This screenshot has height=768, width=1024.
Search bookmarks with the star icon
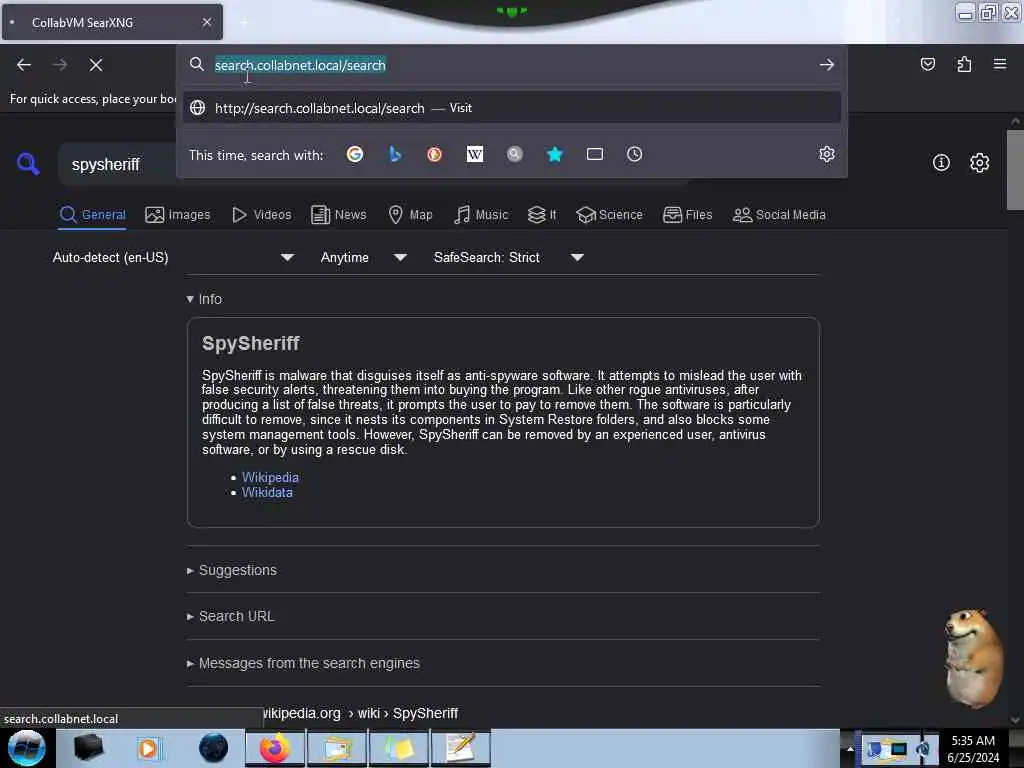[x=554, y=154]
